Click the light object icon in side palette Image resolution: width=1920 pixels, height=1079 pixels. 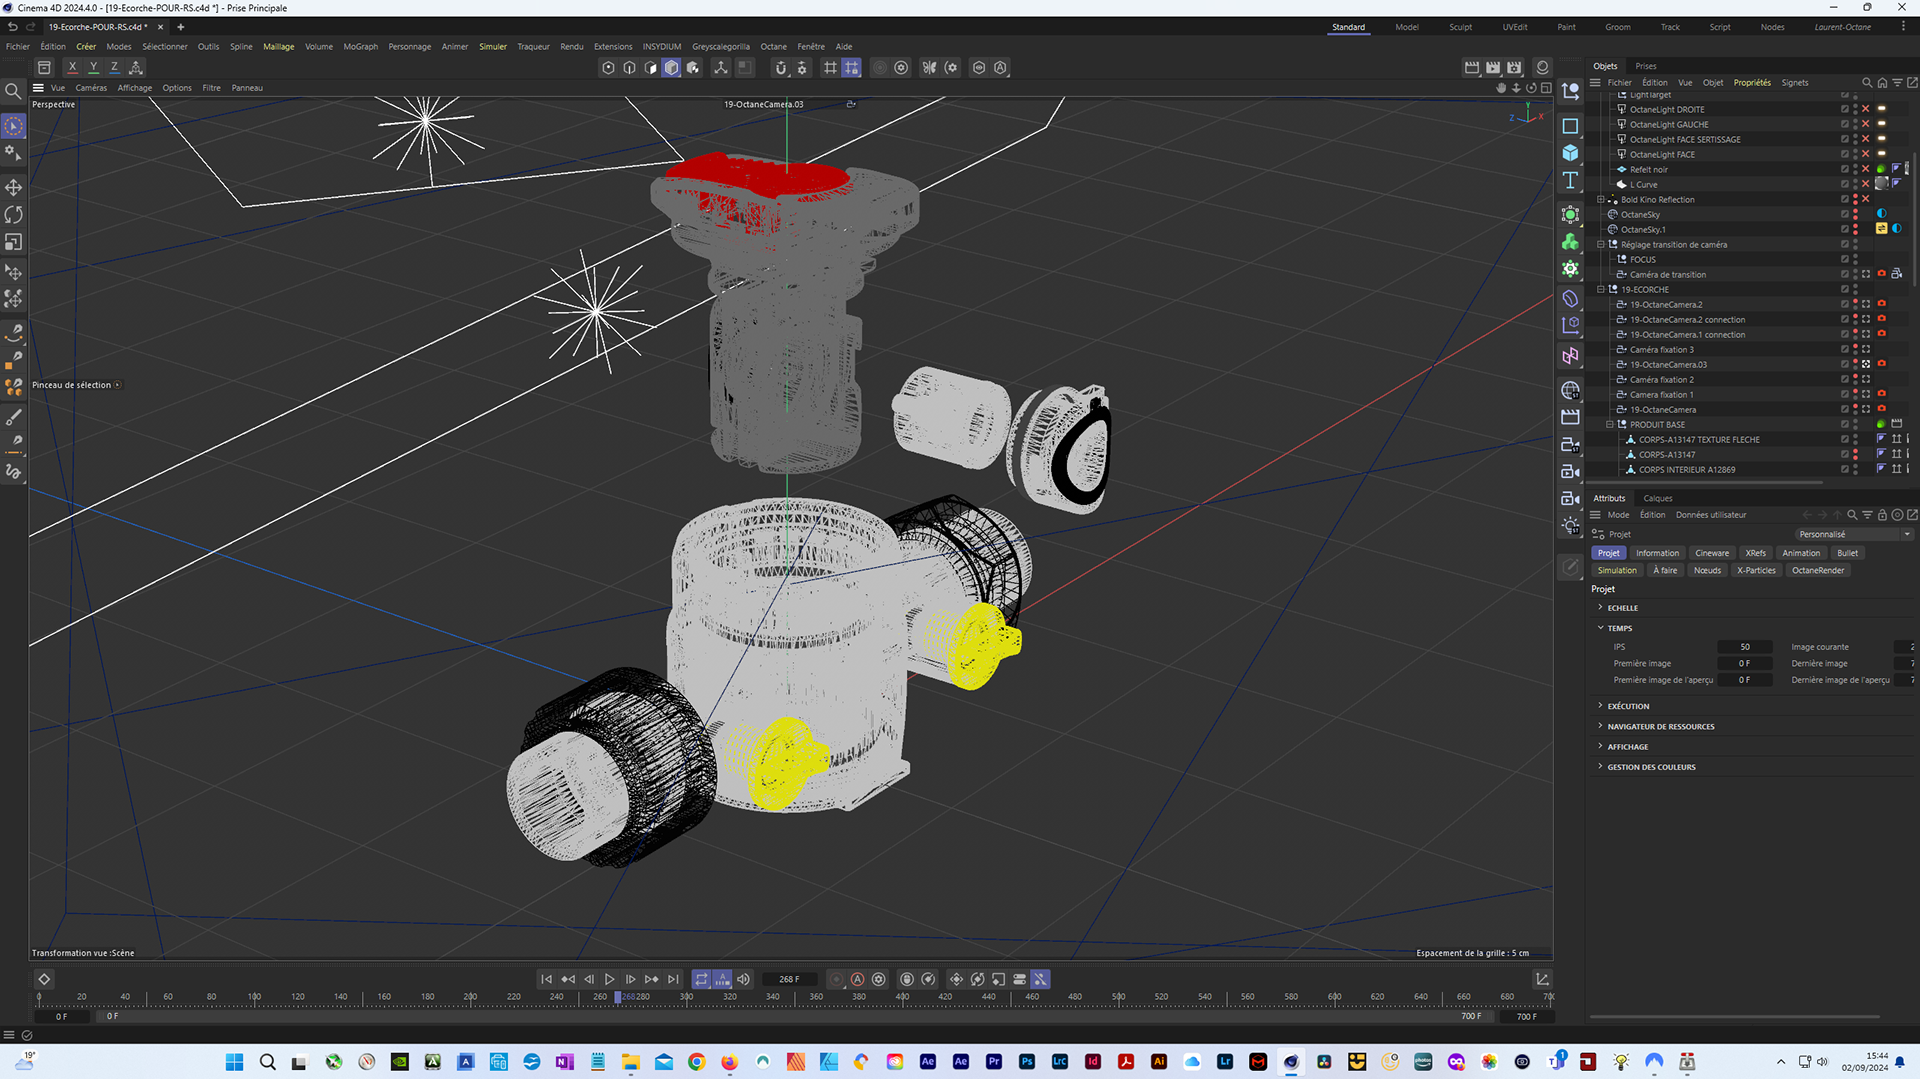click(1570, 526)
